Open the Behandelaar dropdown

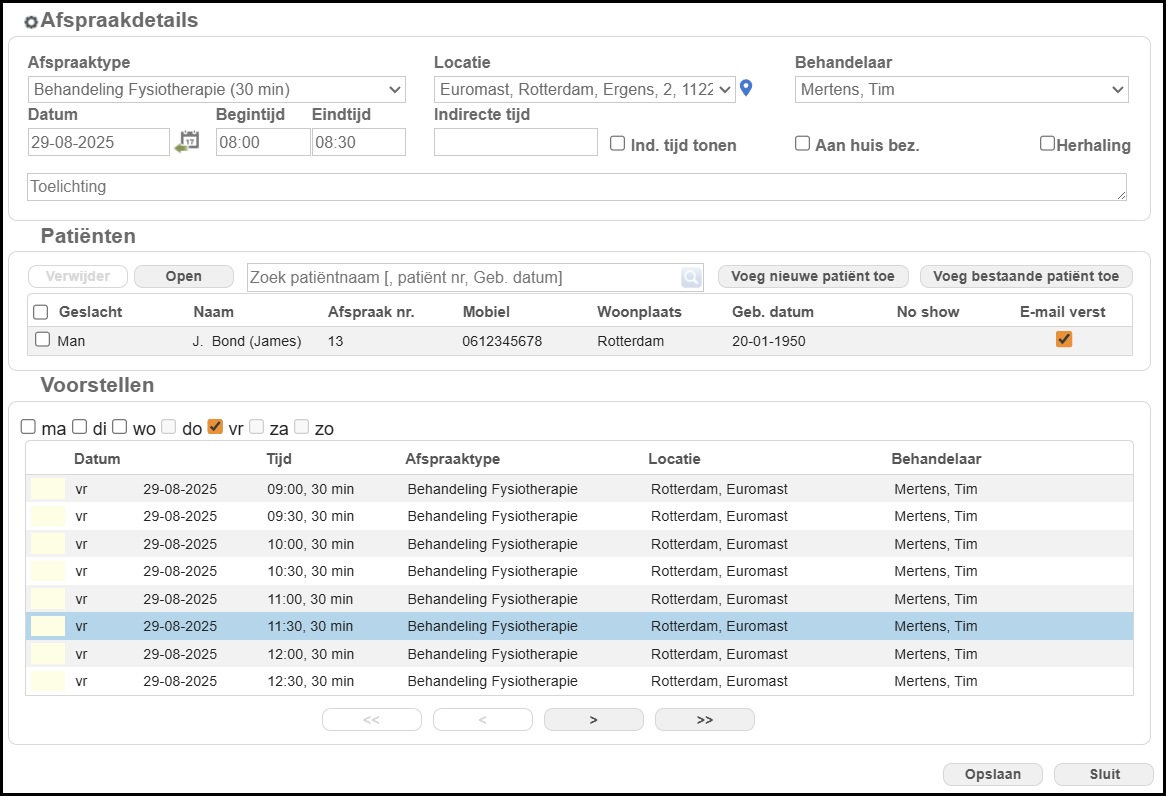click(x=961, y=89)
